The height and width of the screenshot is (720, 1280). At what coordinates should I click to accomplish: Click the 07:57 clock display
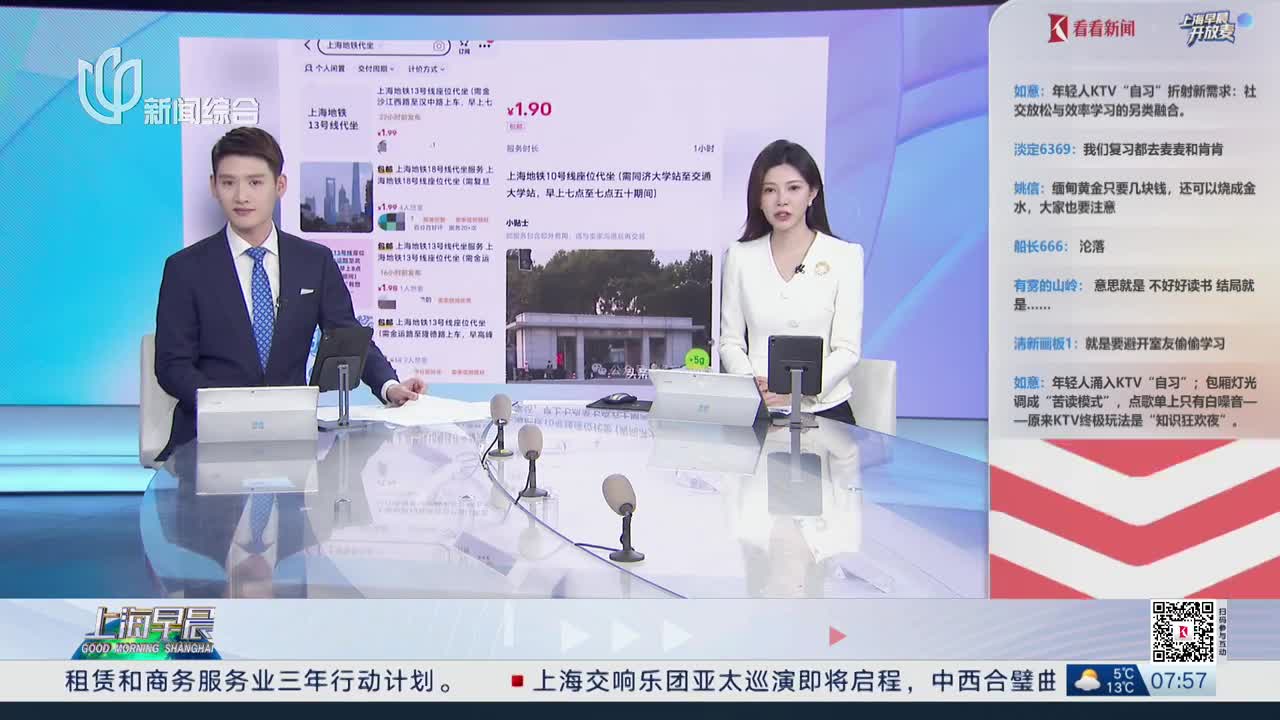coord(1178,682)
